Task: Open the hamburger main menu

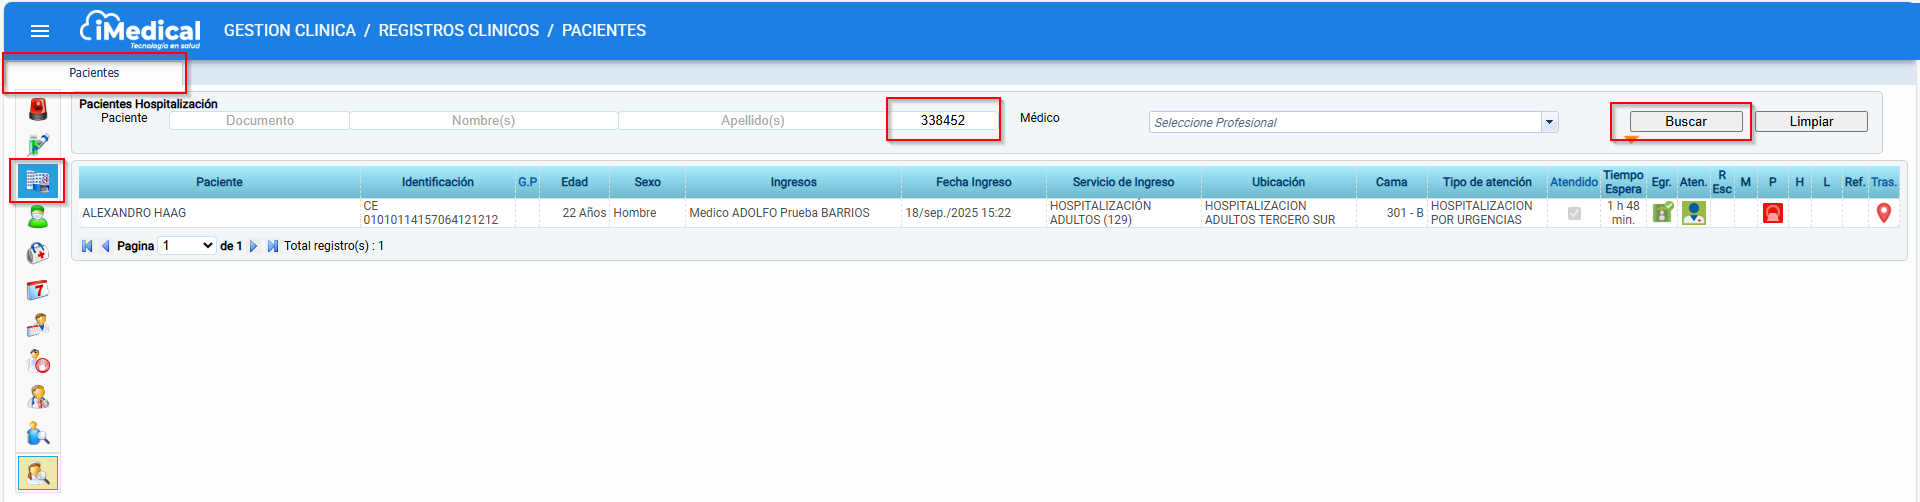Action: click(40, 31)
